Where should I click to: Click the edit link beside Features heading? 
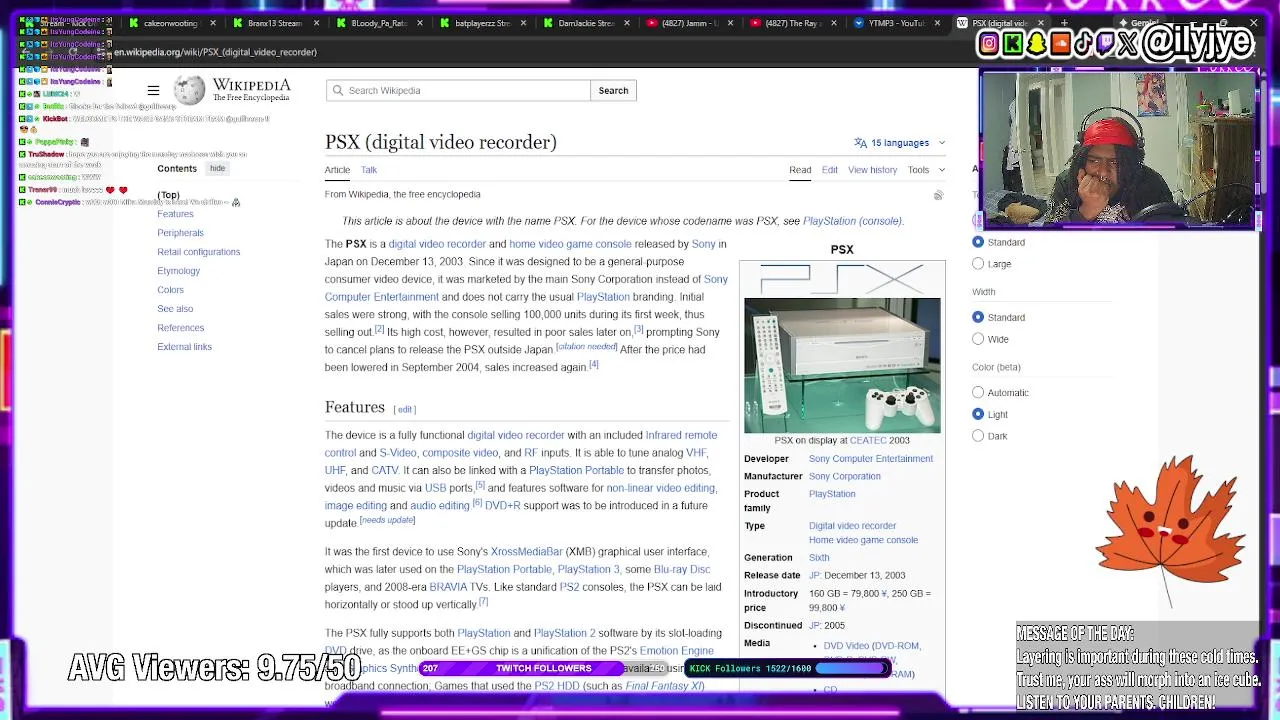[x=405, y=409]
